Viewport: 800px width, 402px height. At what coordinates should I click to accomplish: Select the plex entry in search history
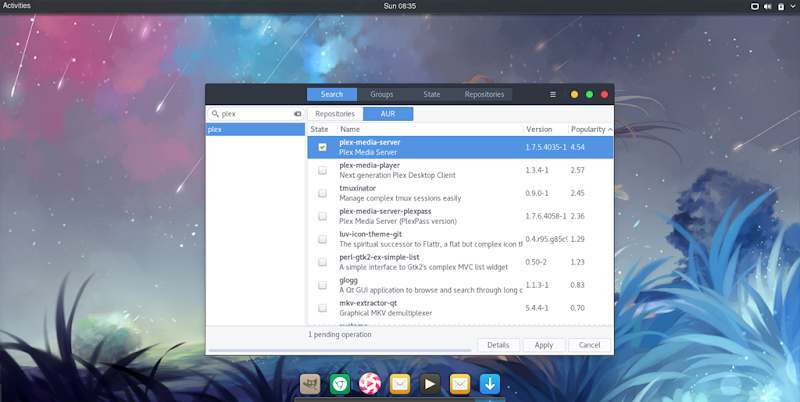pyautogui.click(x=255, y=130)
